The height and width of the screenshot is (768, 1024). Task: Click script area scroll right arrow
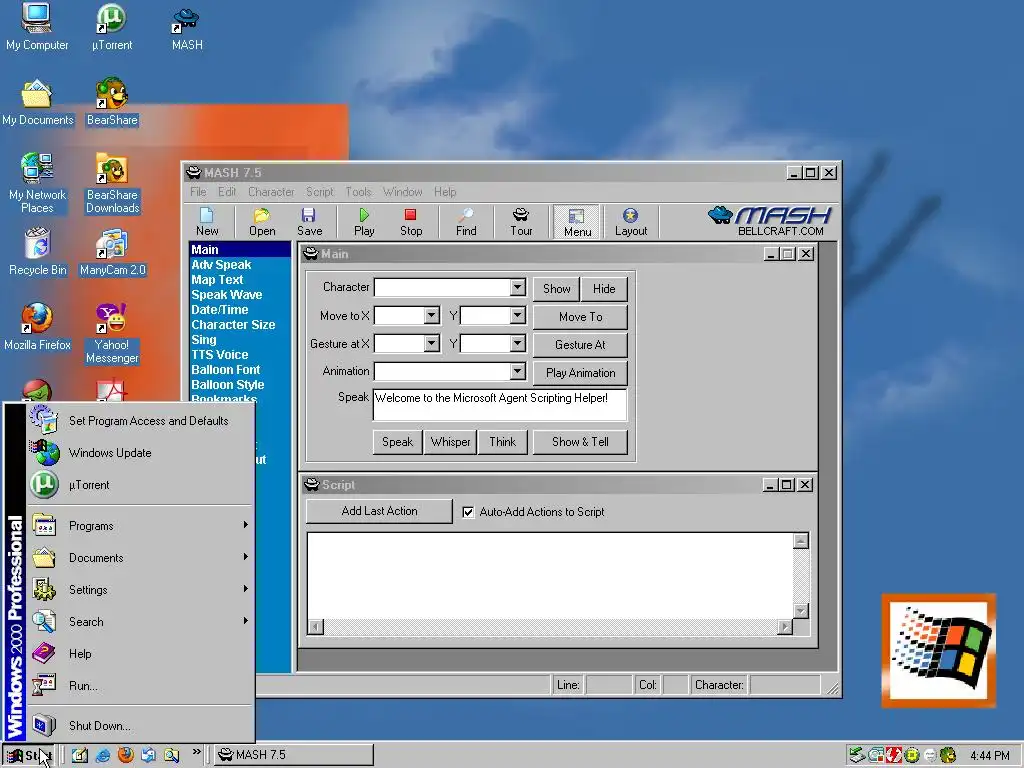coord(785,627)
